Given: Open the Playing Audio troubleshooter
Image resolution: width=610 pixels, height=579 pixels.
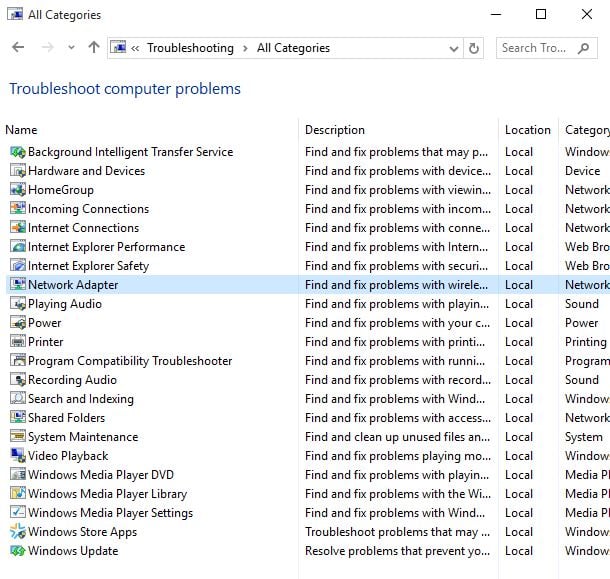Looking at the screenshot, I should [x=65, y=304].
